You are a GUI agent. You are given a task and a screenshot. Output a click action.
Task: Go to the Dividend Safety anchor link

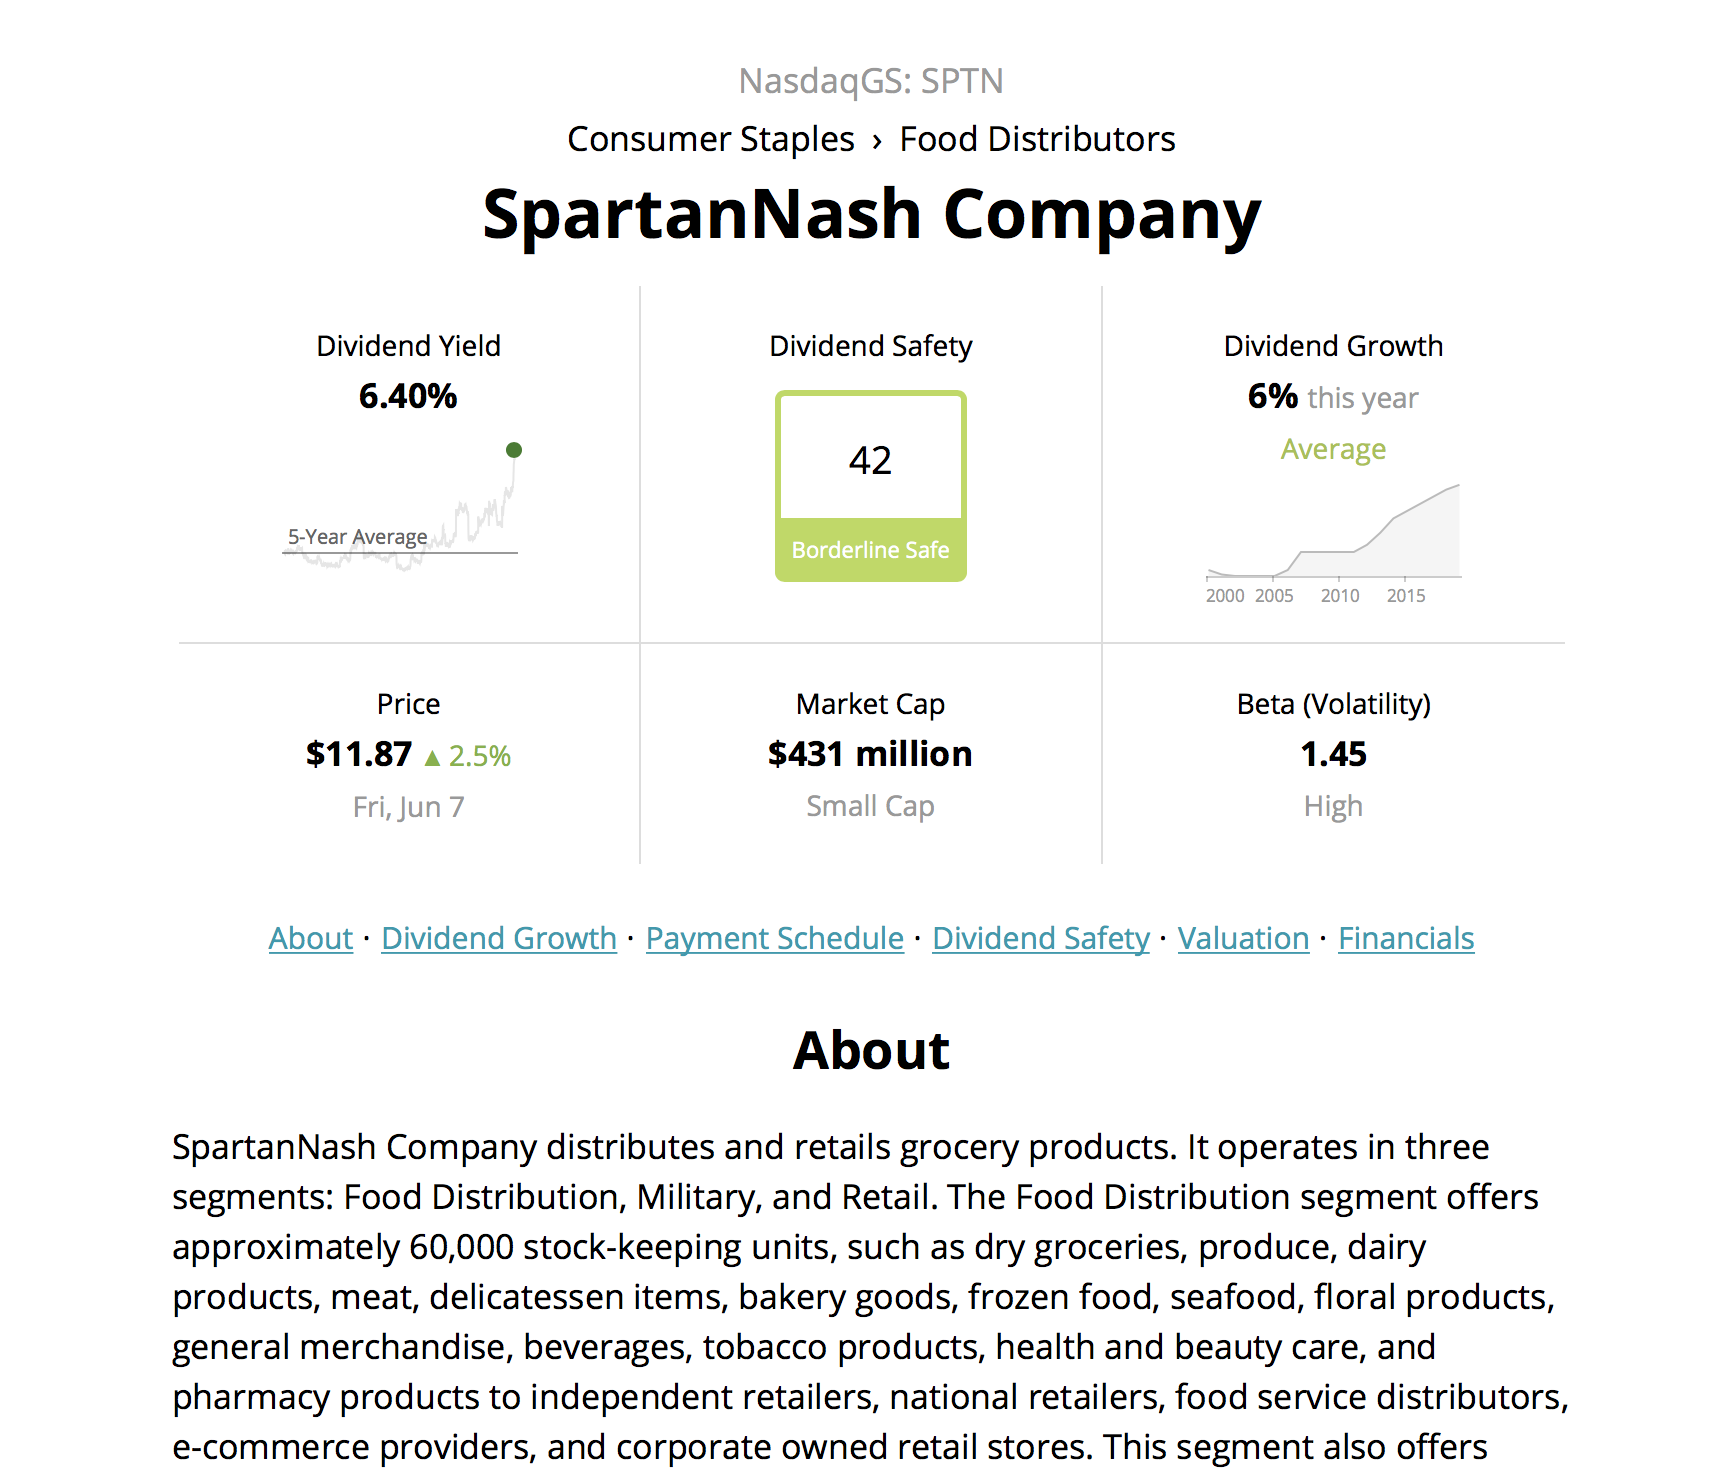(x=1040, y=938)
